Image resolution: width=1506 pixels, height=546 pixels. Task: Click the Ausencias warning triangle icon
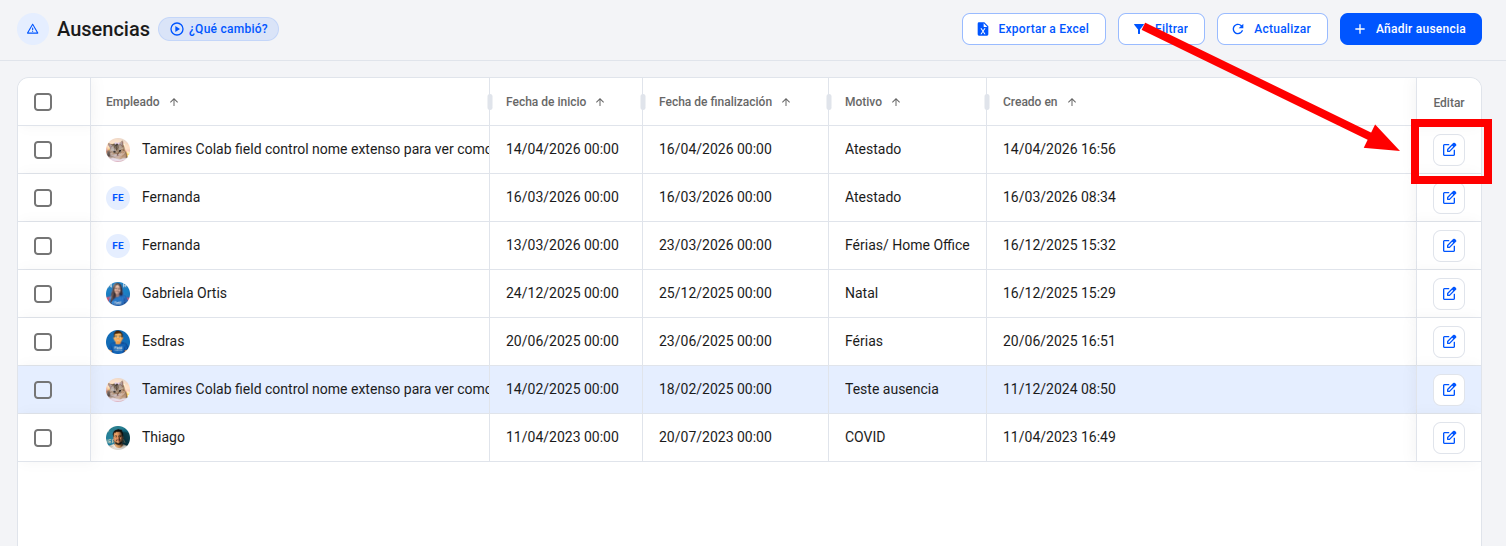pyautogui.click(x=33, y=29)
